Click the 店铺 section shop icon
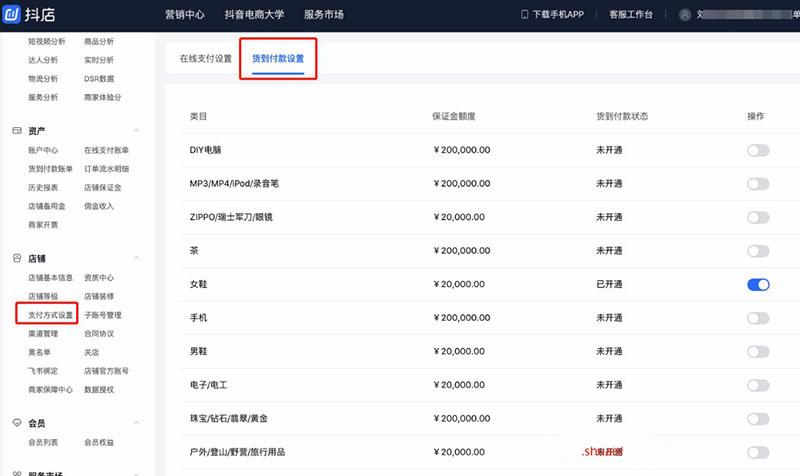Image resolution: width=800 pixels, height=476 pixels. 16,258
